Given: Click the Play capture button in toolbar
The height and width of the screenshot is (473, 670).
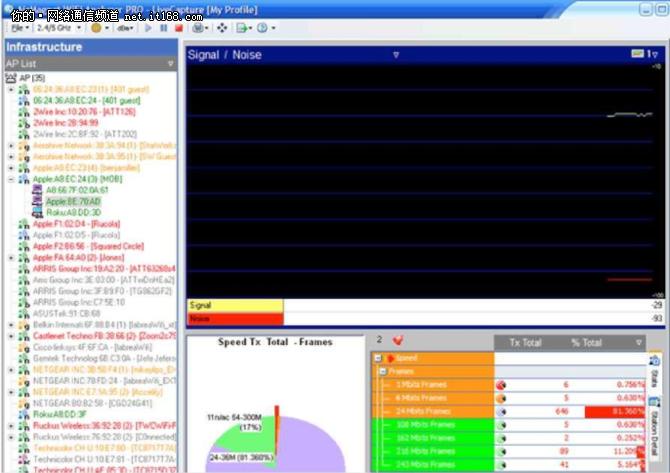Looking at the screenshot, I should (x=148, y=28).
